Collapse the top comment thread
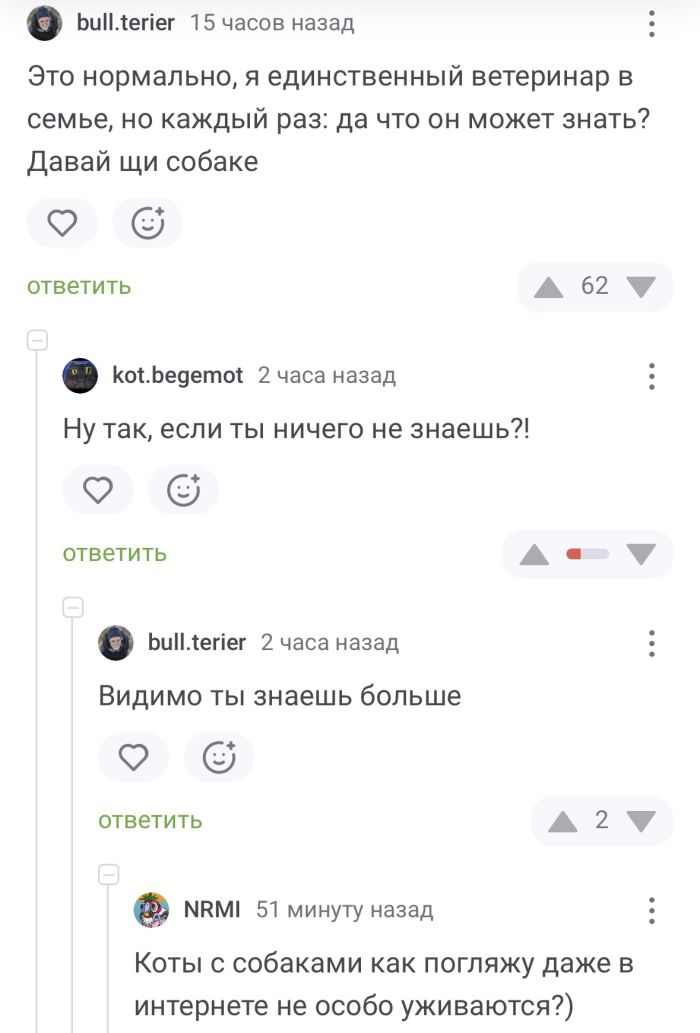This screenshot has width=700, height=1033. click(x=37, y=338)
